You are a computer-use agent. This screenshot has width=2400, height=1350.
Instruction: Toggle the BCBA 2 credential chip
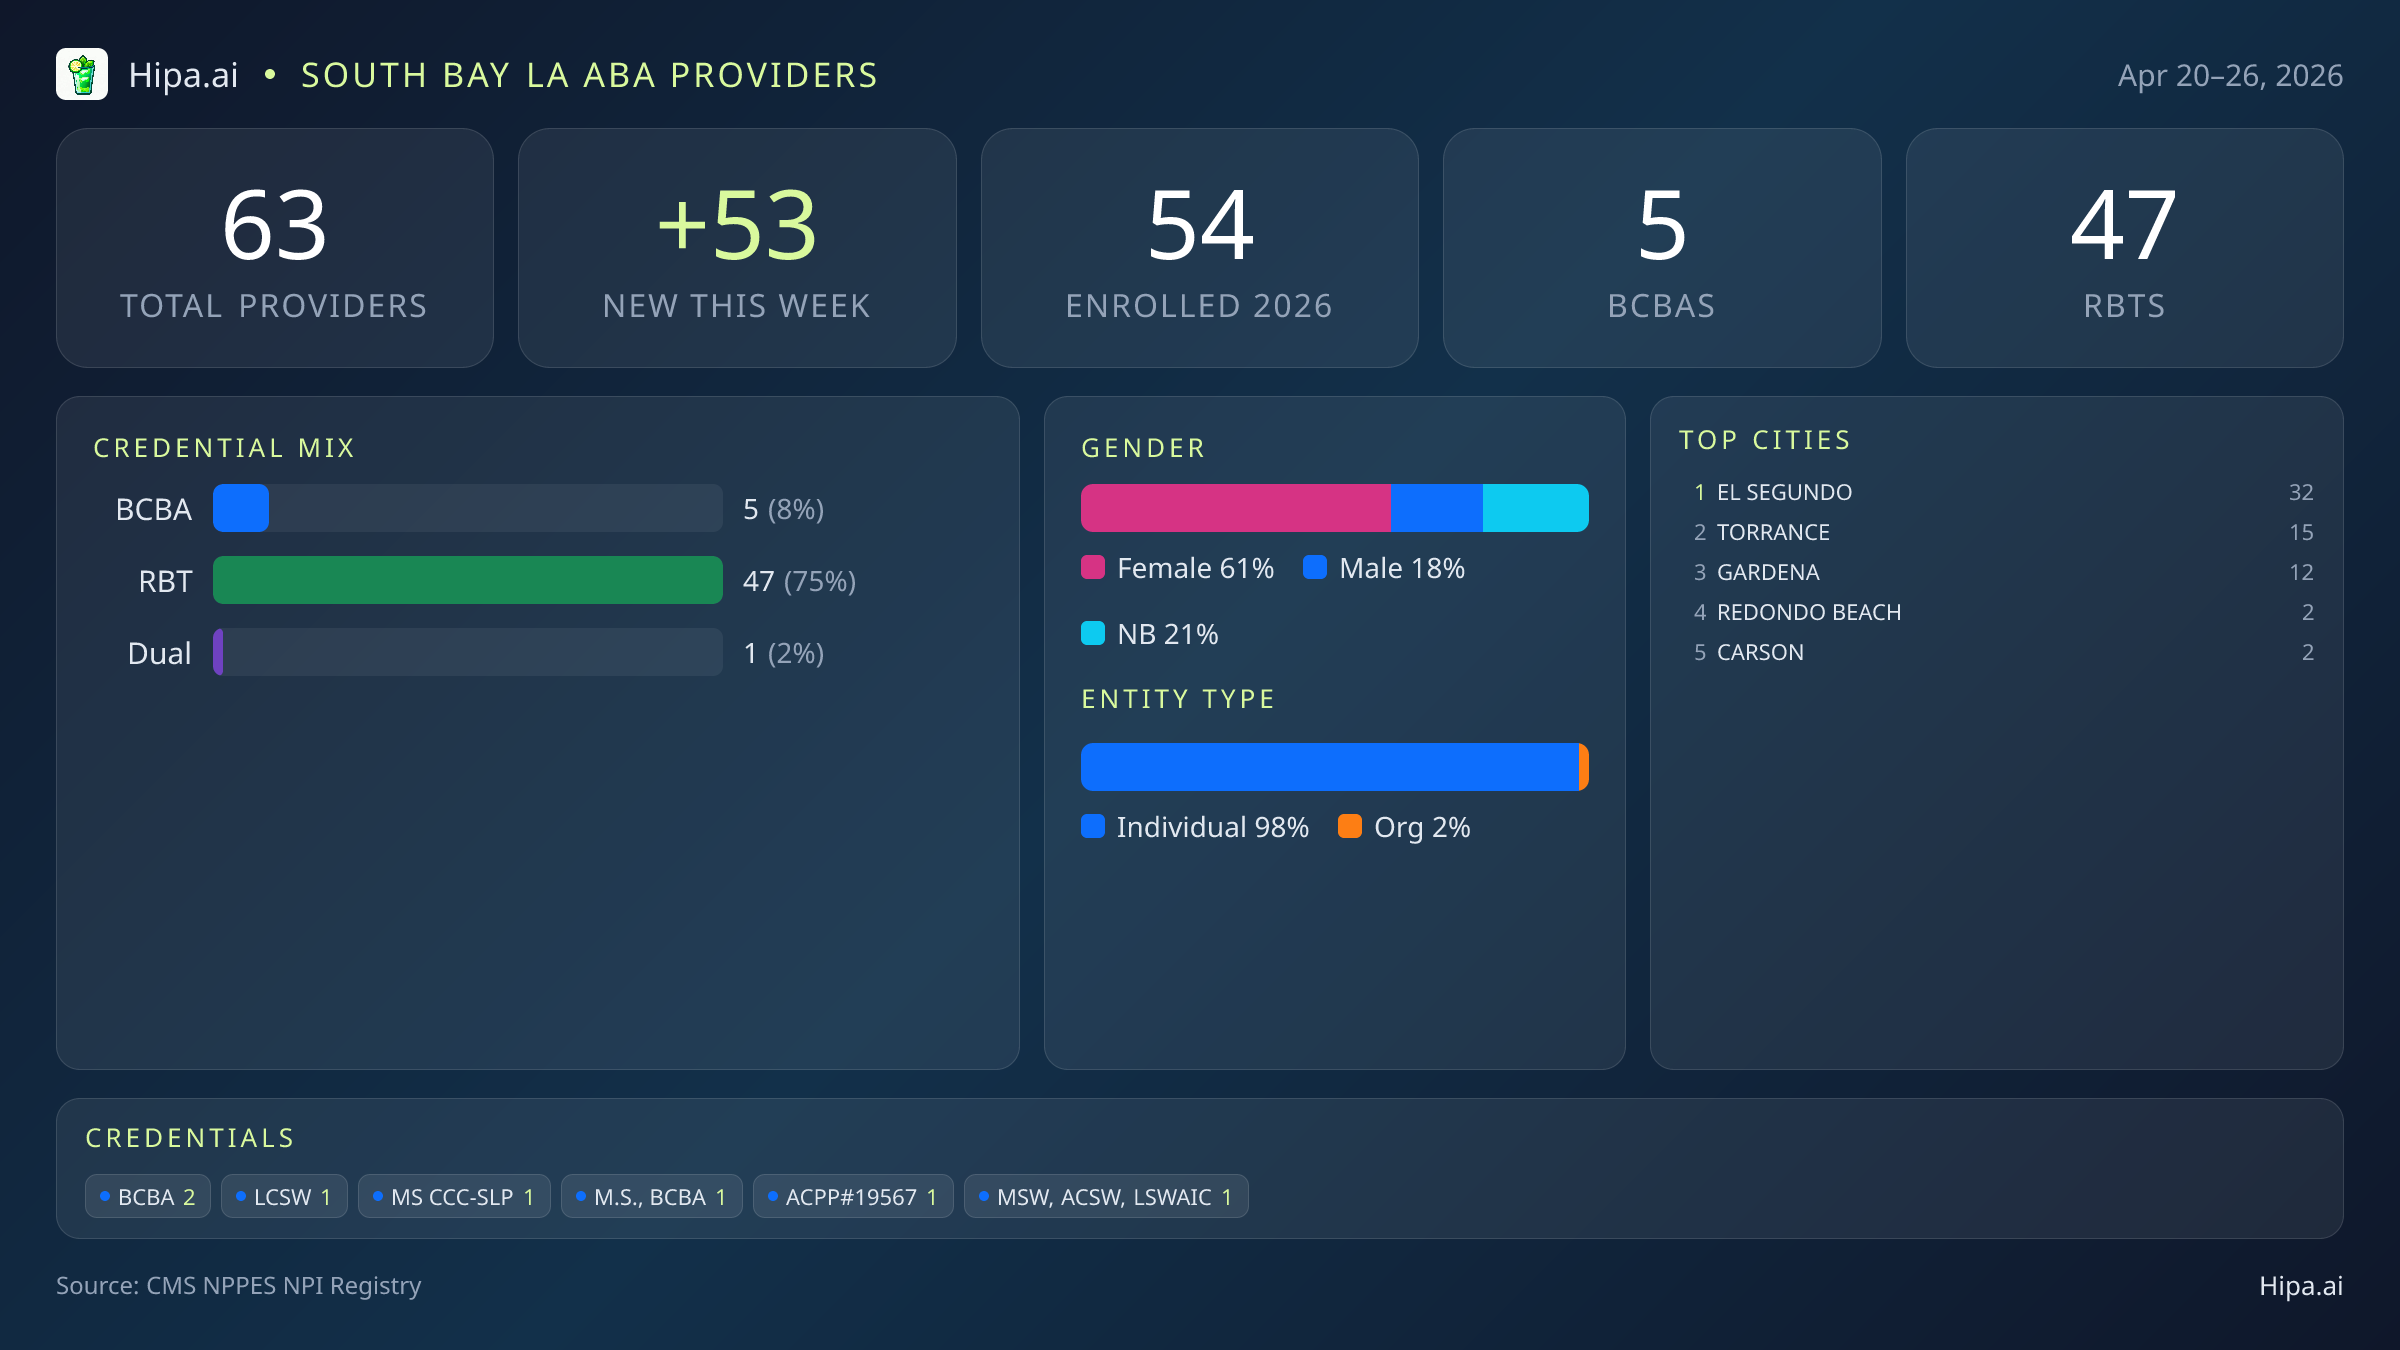click(x=147, y=1196)
